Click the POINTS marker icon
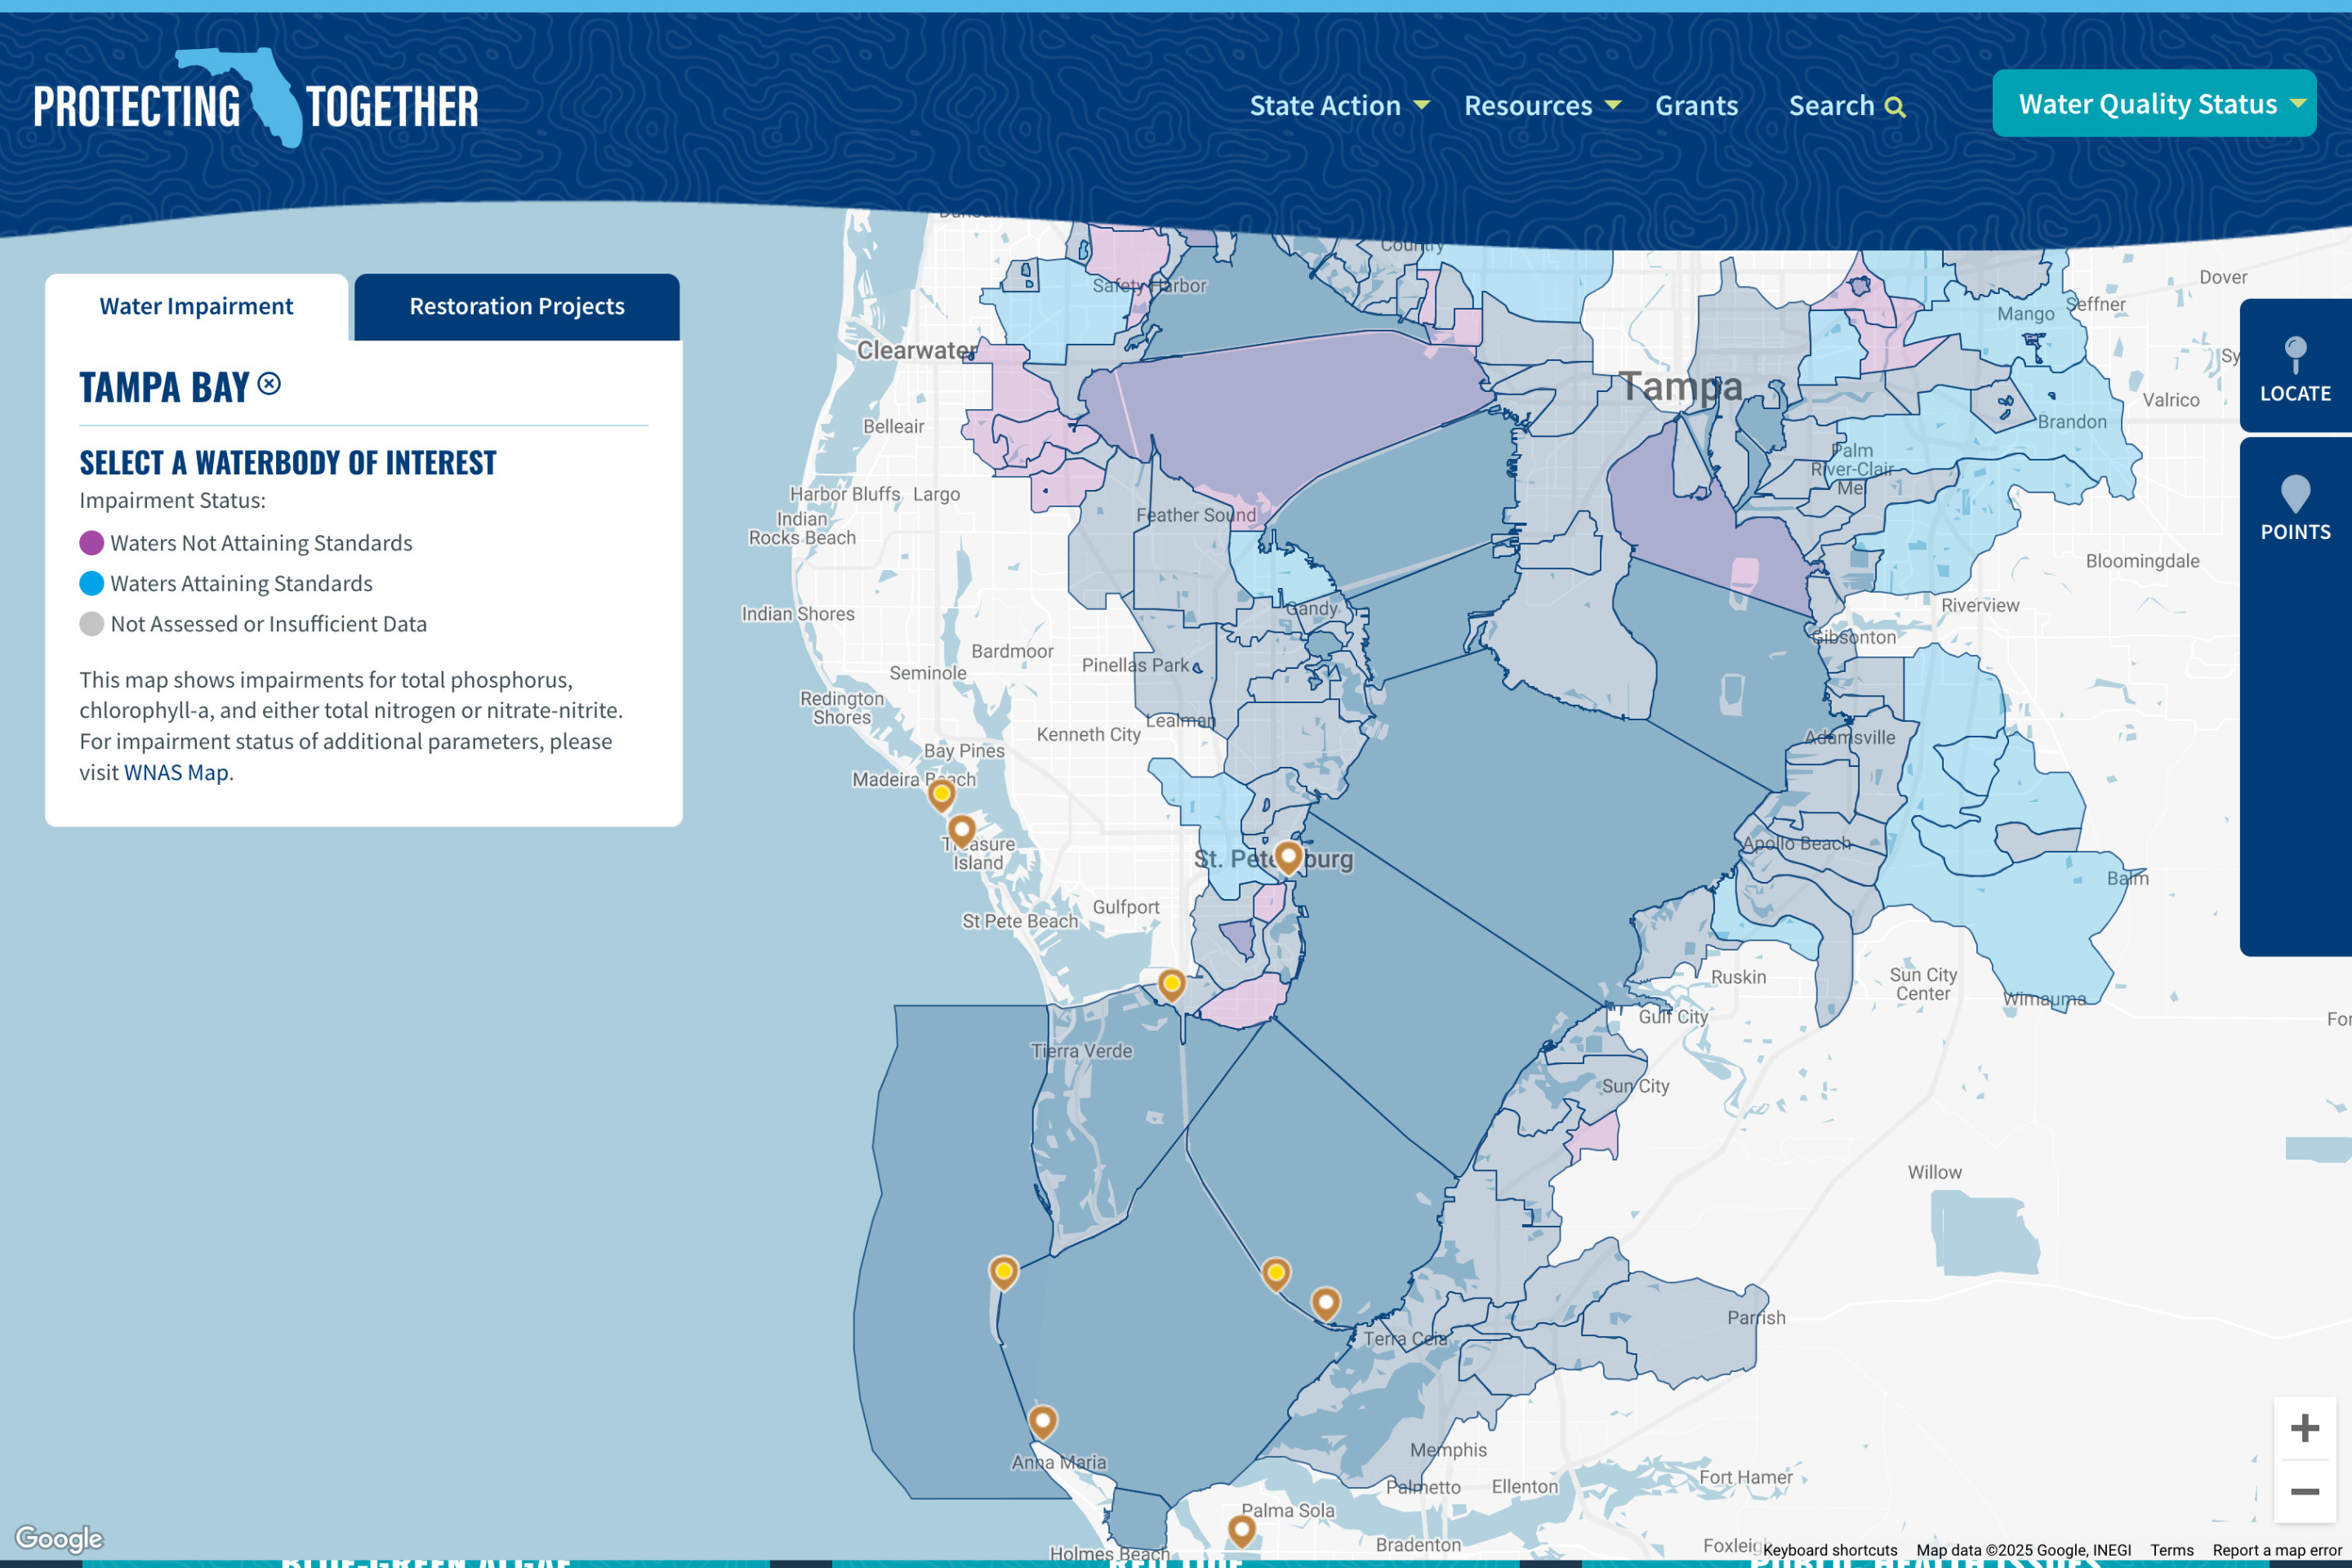Screen dimensions: 2352x1568 [2295, 493]
